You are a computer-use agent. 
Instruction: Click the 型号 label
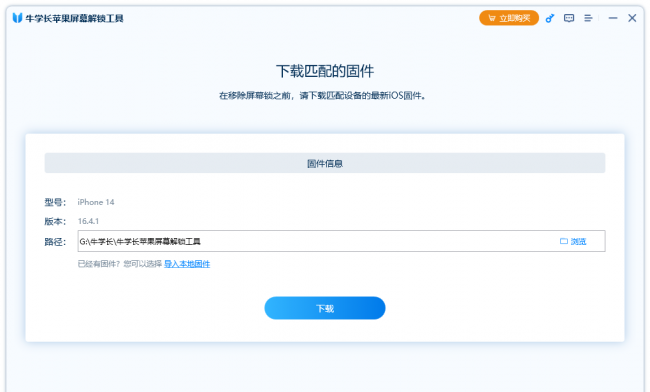[55, 202]
